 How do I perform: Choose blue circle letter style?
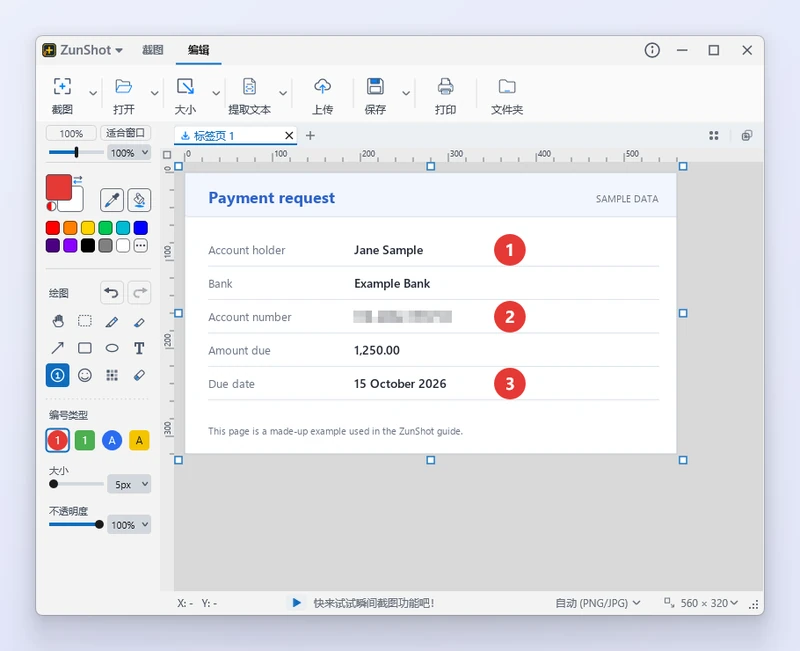coord(112,440)
